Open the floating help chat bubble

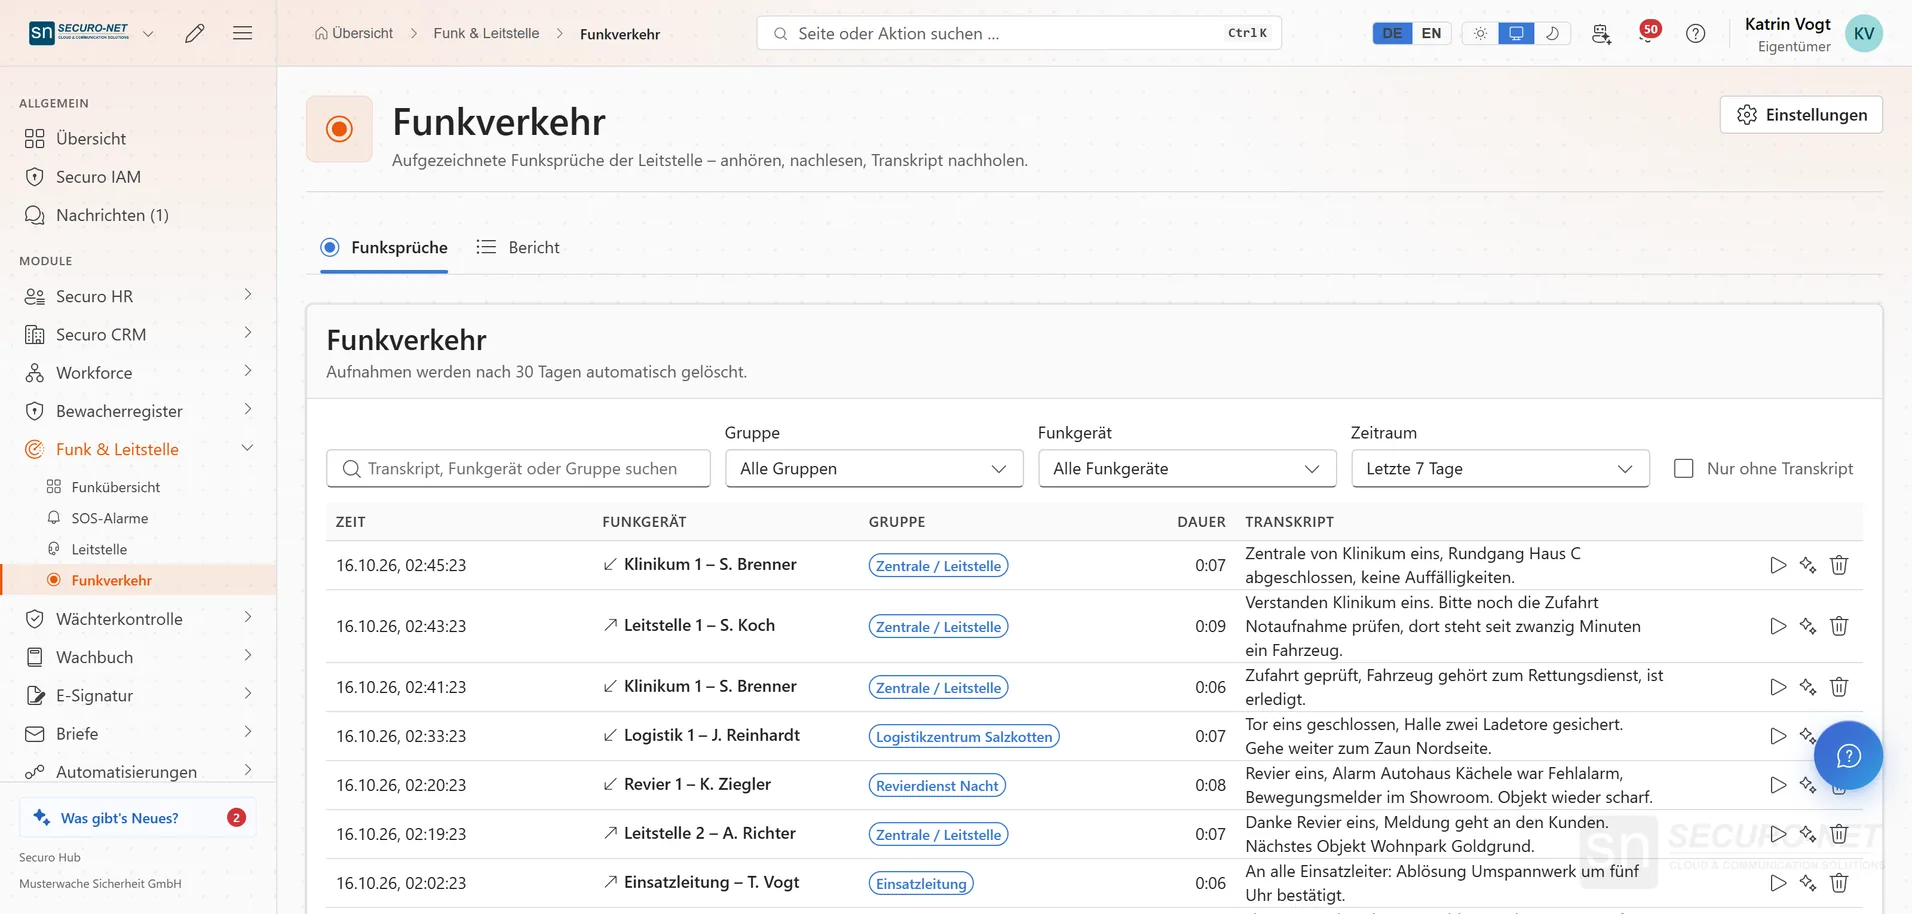coord(1848,756)
